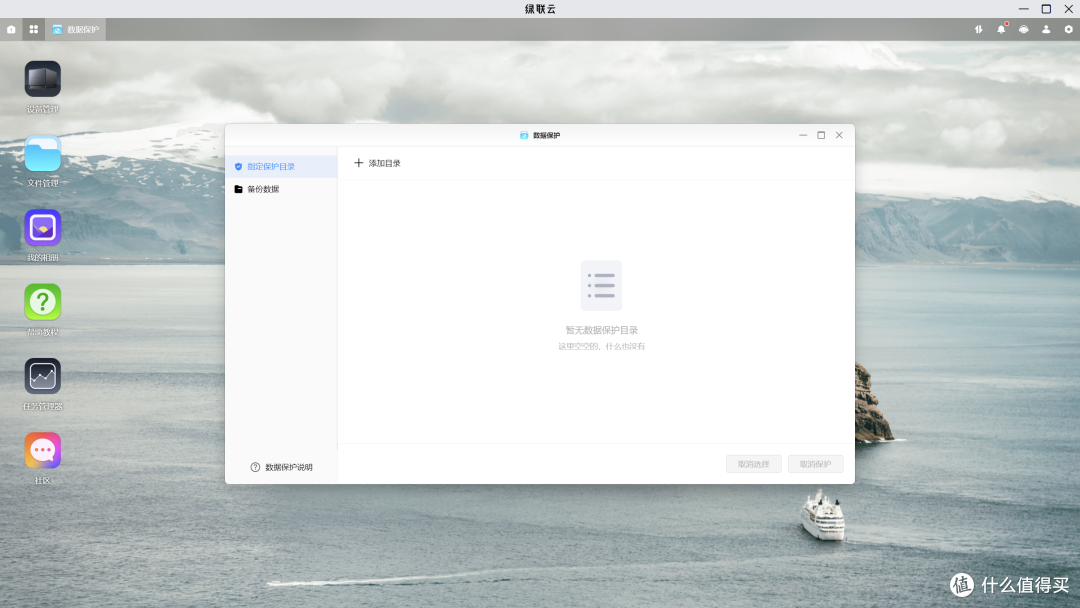Click the 取消选择 button
The width and height of the screenshot is (1080, 608).
click(754, 464)
